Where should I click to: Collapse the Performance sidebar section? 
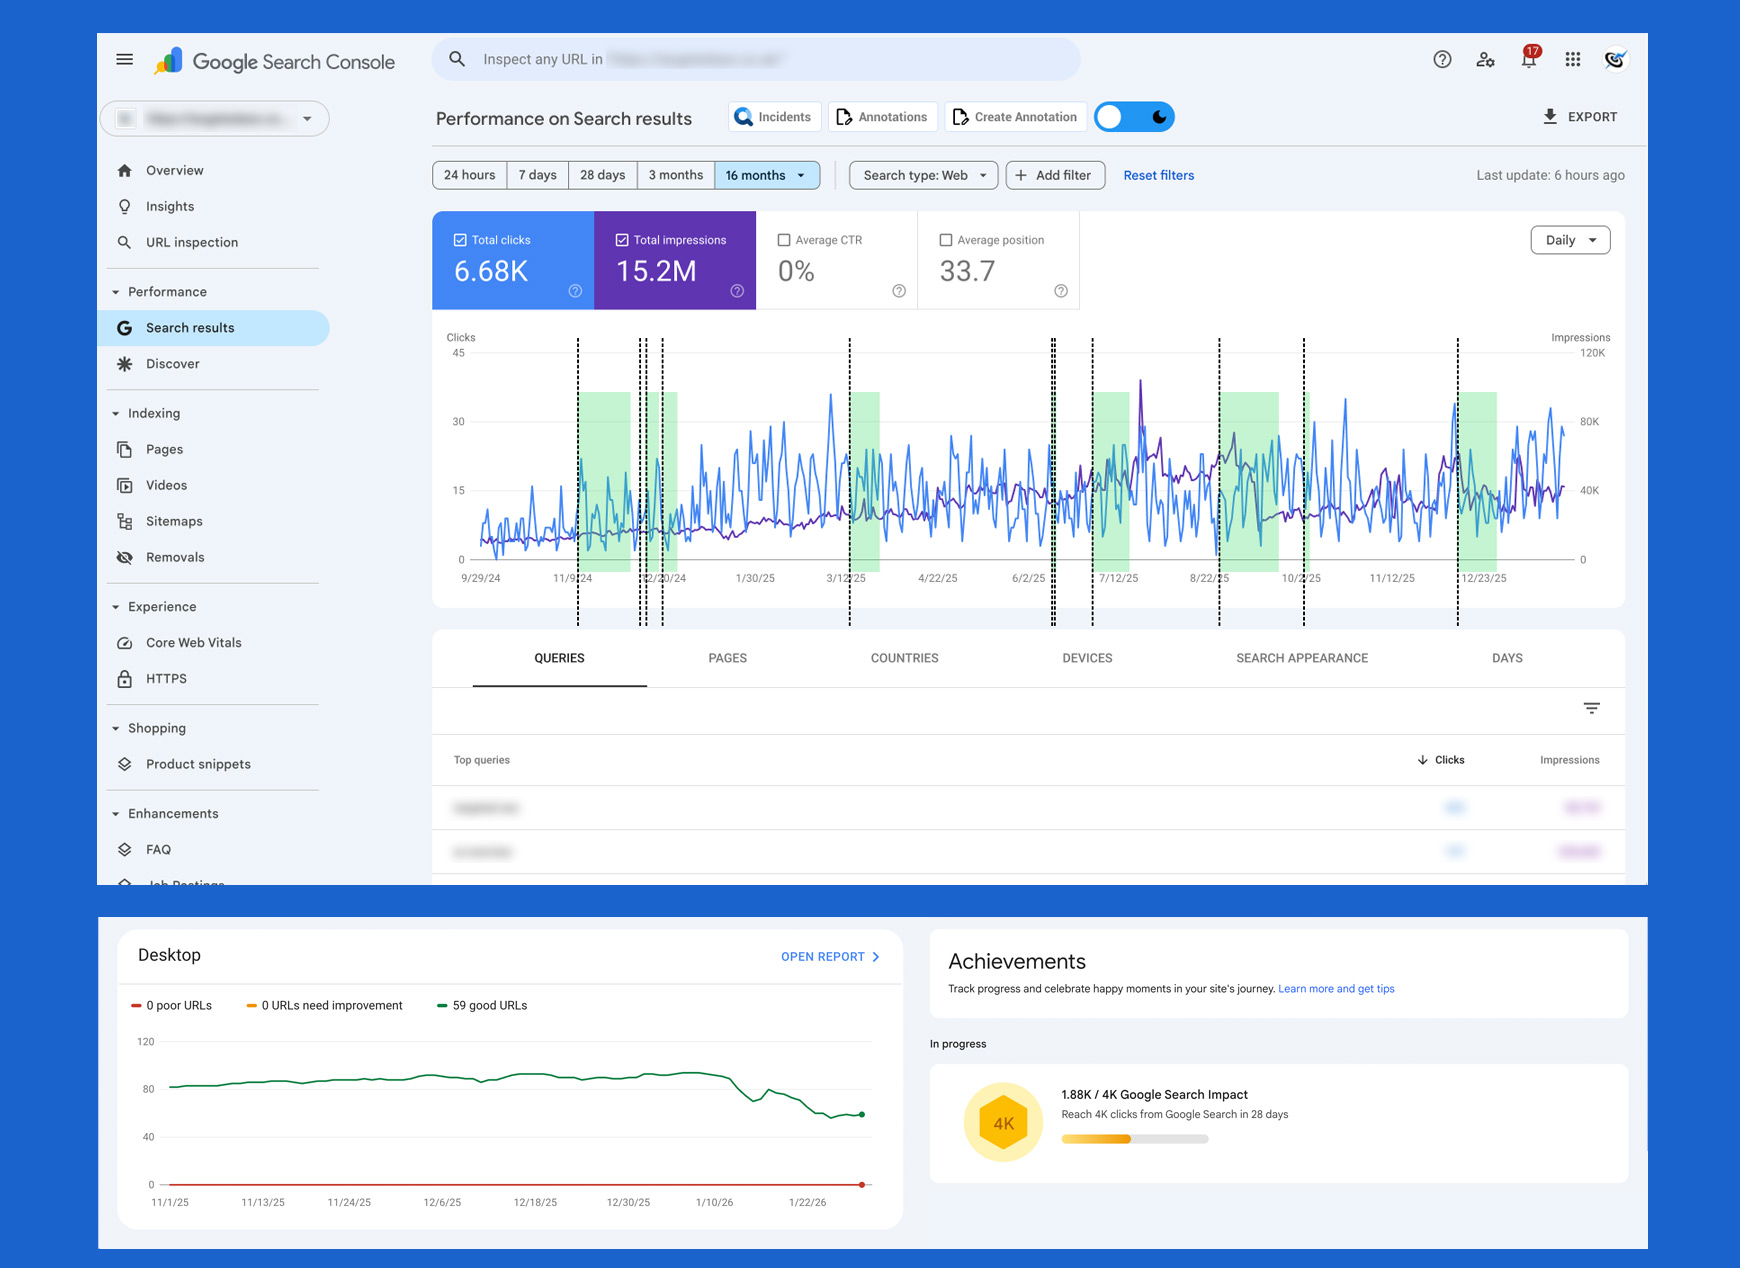[x=116, y=292]
